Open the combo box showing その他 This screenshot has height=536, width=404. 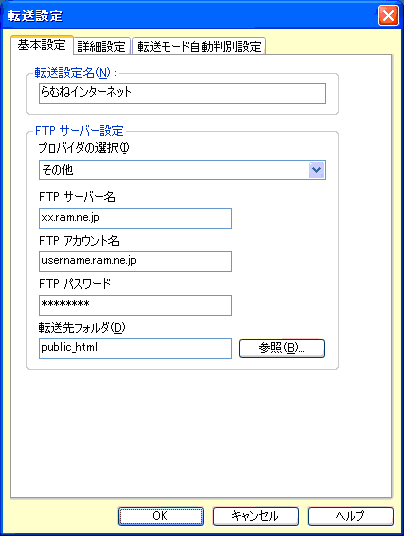click(x=182, y=170)
